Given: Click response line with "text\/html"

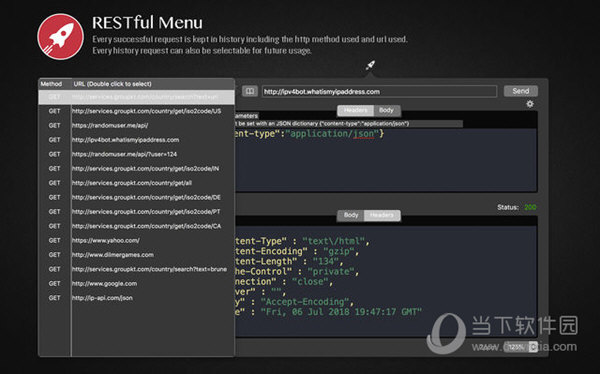Looking at the screenshot, I should [303, 241].
